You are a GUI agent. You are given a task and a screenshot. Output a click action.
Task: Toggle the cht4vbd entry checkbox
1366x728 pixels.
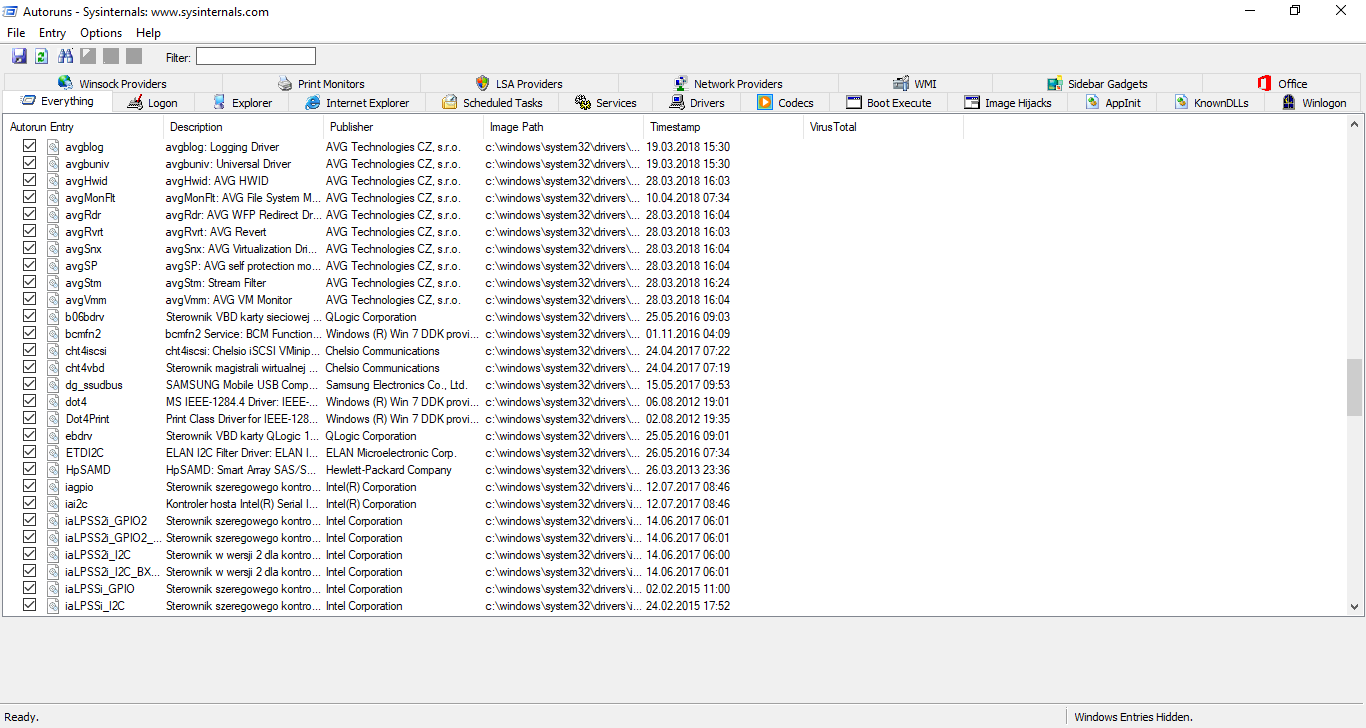coord(29,367)
